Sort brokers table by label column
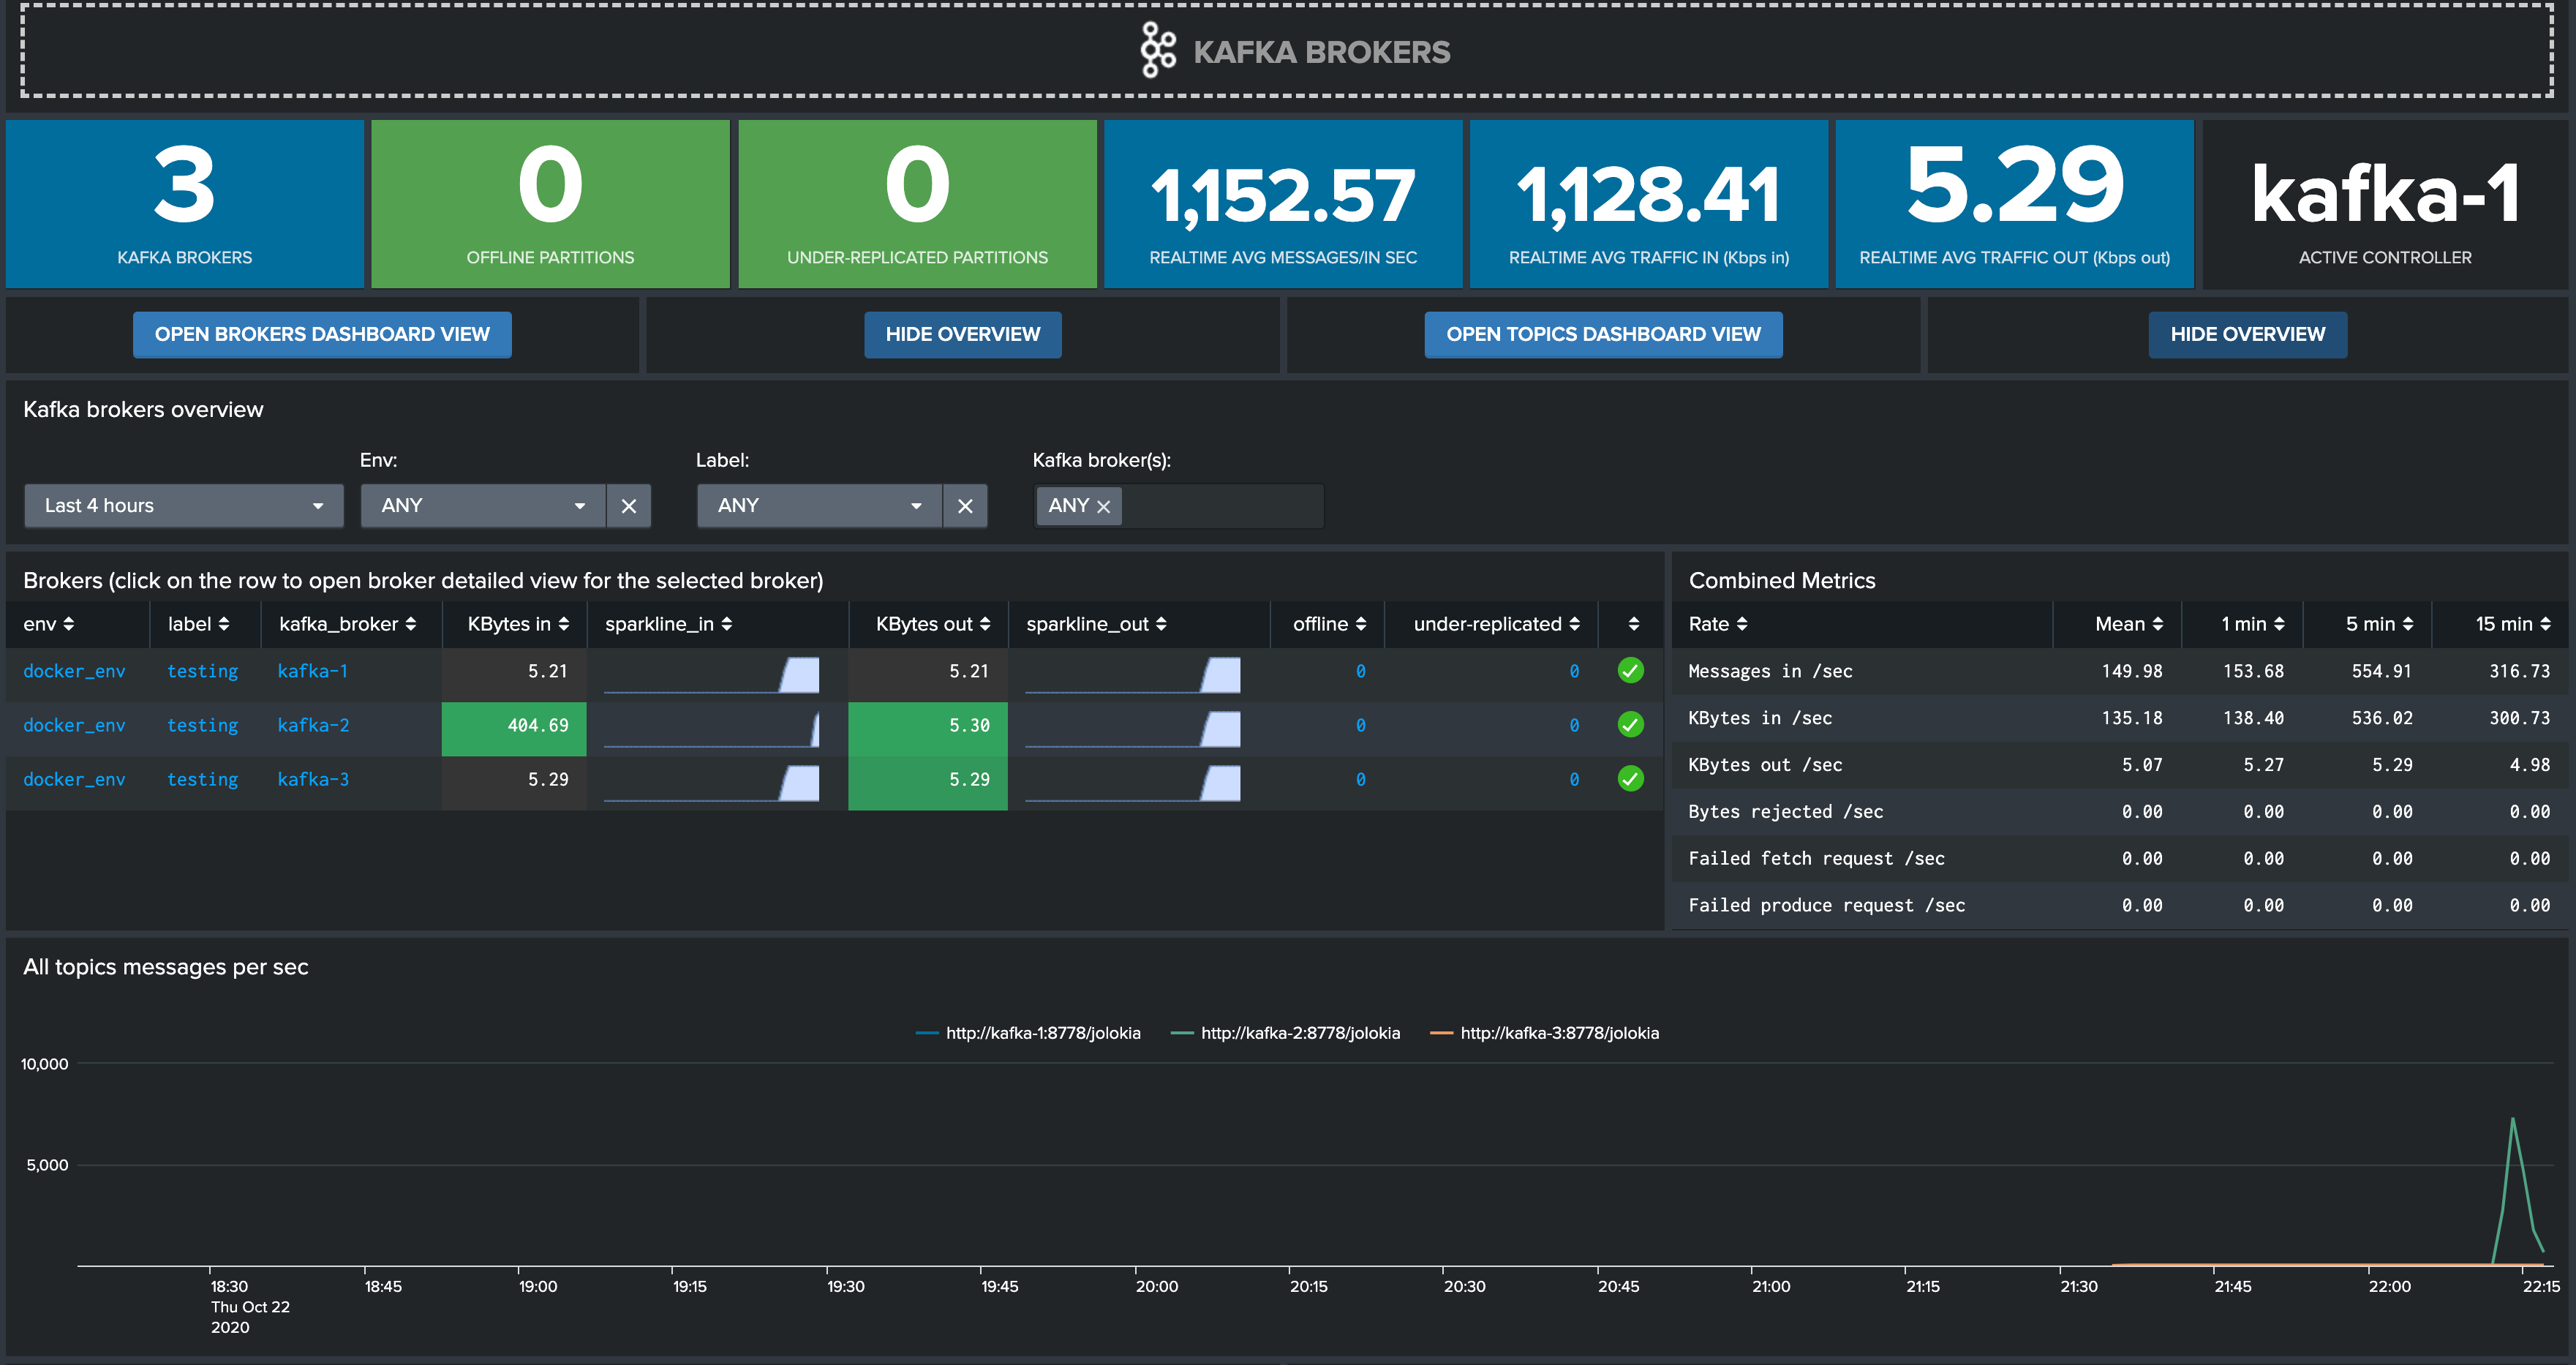Image resolution: width=2576 pixels, height=1365 pixels. [198, 624]
